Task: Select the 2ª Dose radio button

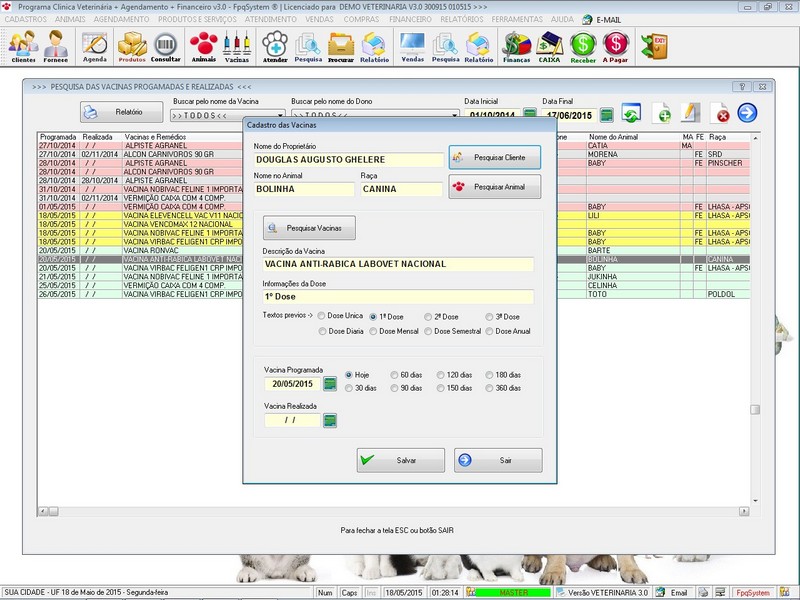Action: (428, 317)
